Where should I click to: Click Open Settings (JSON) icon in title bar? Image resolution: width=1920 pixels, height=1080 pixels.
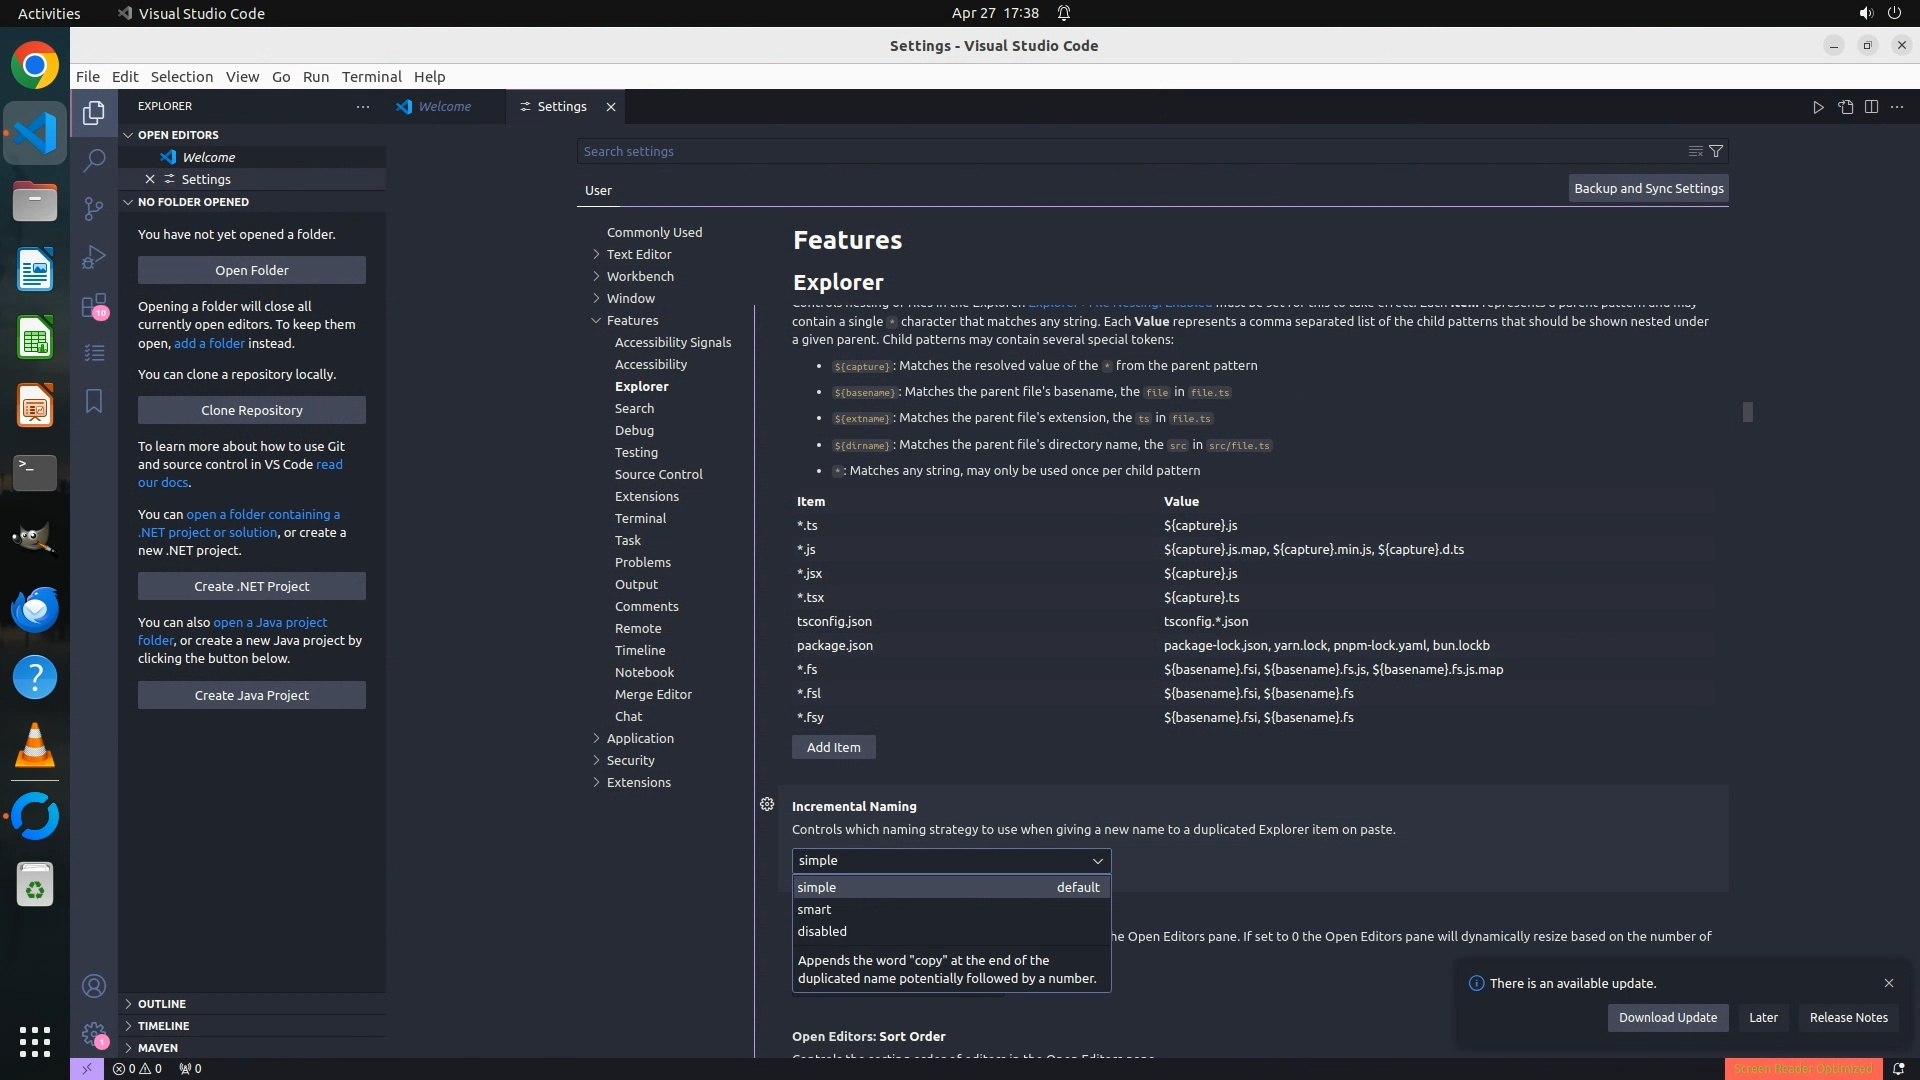(x=1845, y=107)
